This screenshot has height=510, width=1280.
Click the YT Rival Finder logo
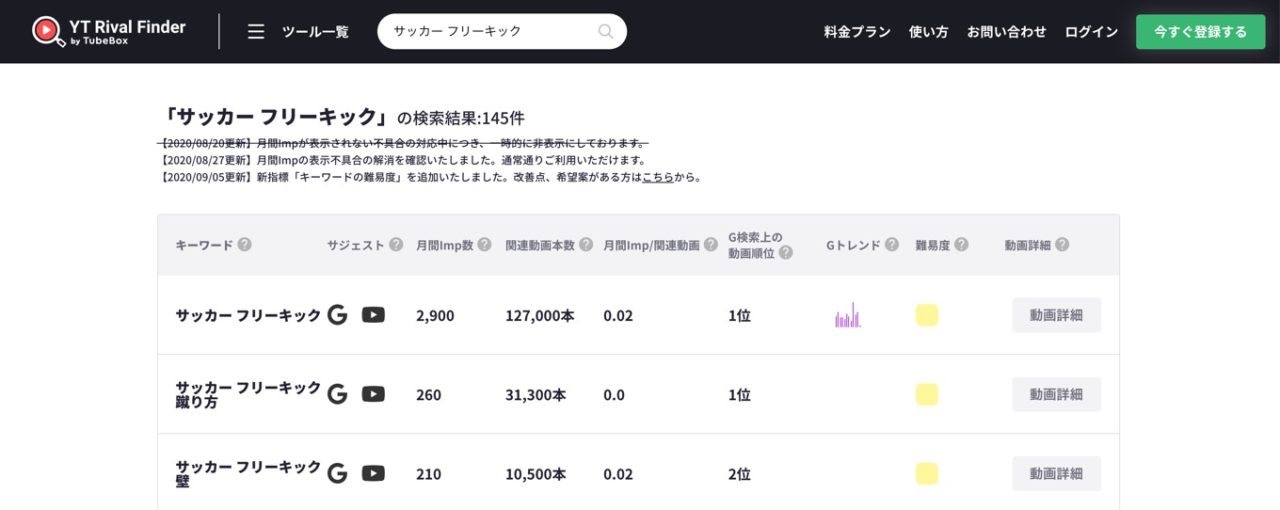pyautogui.click(x=109, y=32)
